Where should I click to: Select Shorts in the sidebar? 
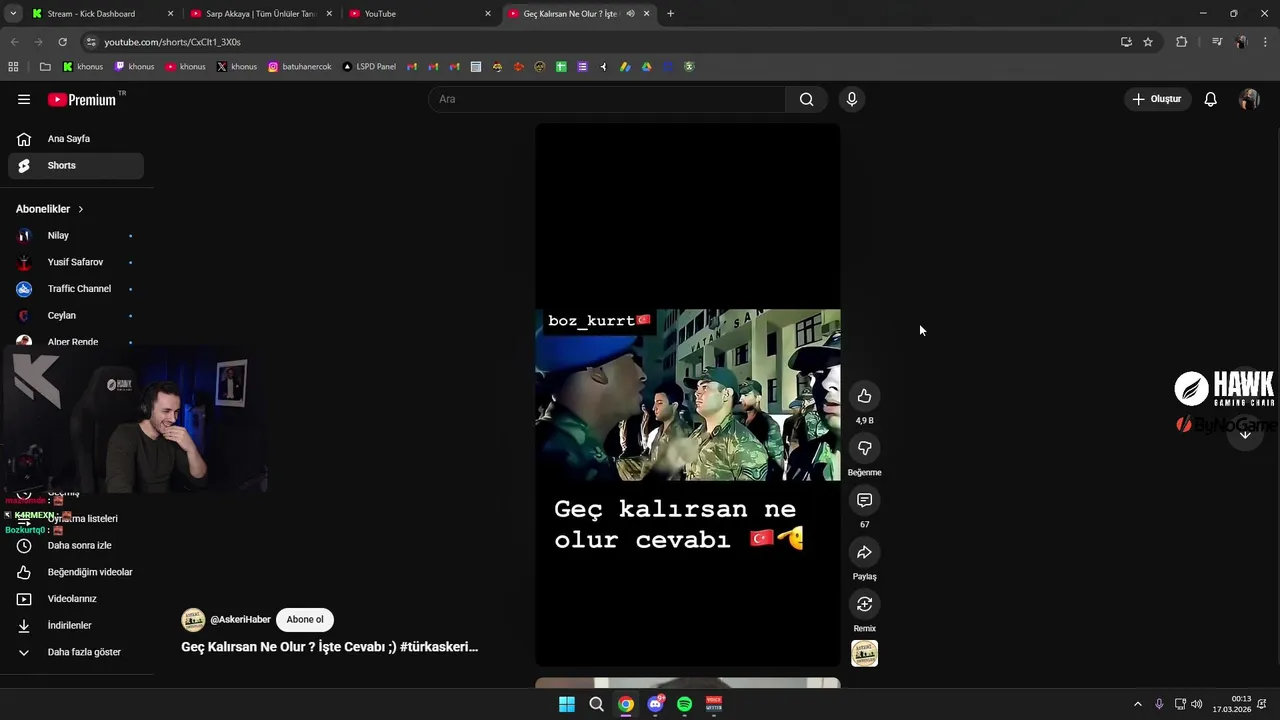(76, 166)
